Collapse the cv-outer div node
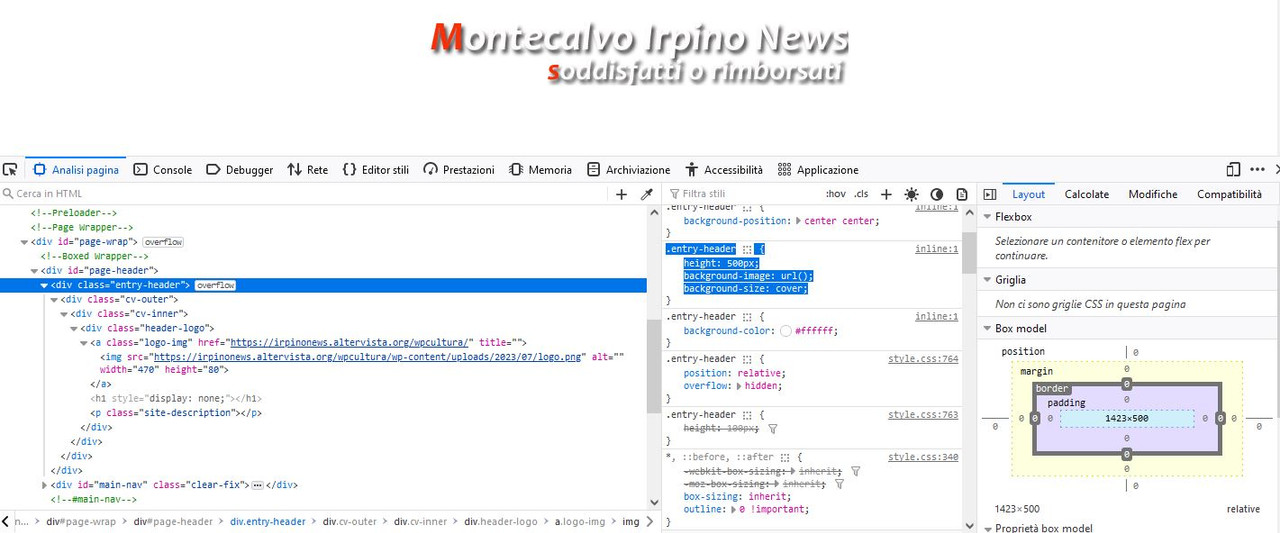 coord(54,299)
